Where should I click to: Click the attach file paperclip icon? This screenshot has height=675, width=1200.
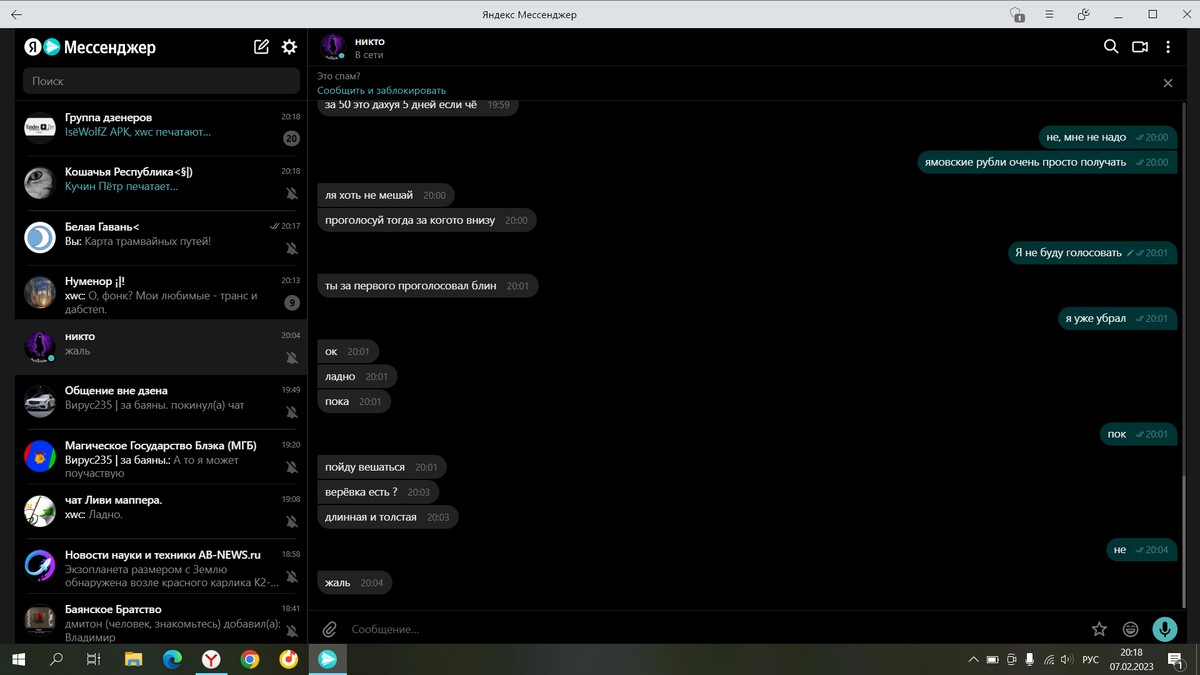coord(329,629)
